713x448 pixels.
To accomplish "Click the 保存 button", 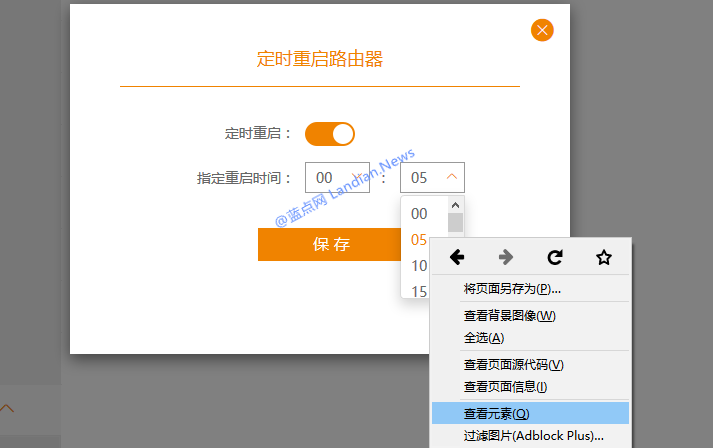I will point(331,244).
